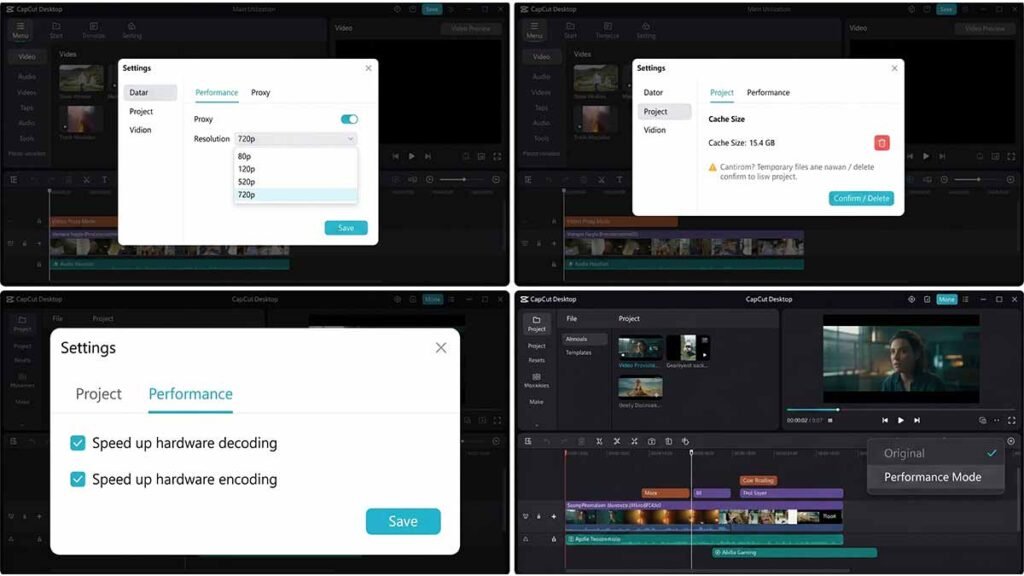Viewport: 1024px width, 576px height.
Task: Toggle the lock icon on the Apdie audio track
Action: (x=554, y=539)
